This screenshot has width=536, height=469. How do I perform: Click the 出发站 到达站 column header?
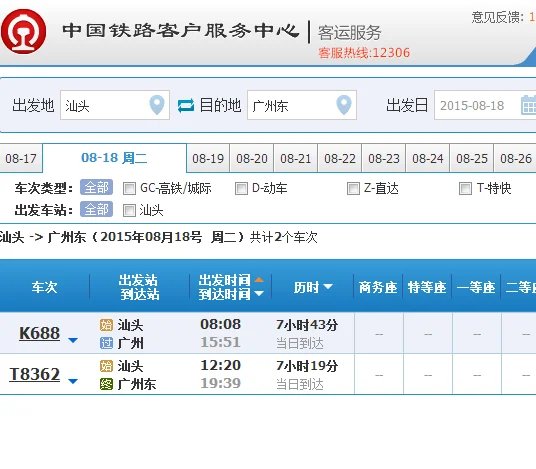(x=139, y=287)
